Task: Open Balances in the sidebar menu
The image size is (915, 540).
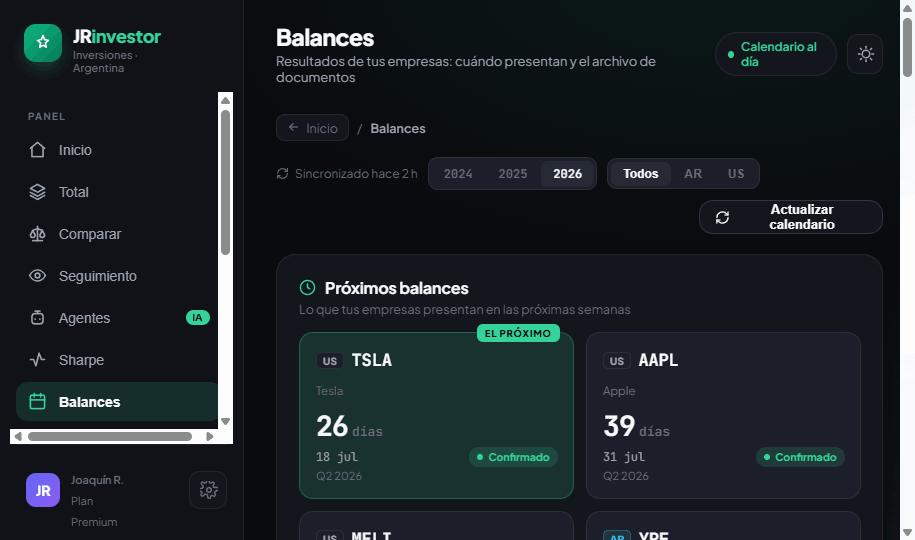Action: coord(117,402)
